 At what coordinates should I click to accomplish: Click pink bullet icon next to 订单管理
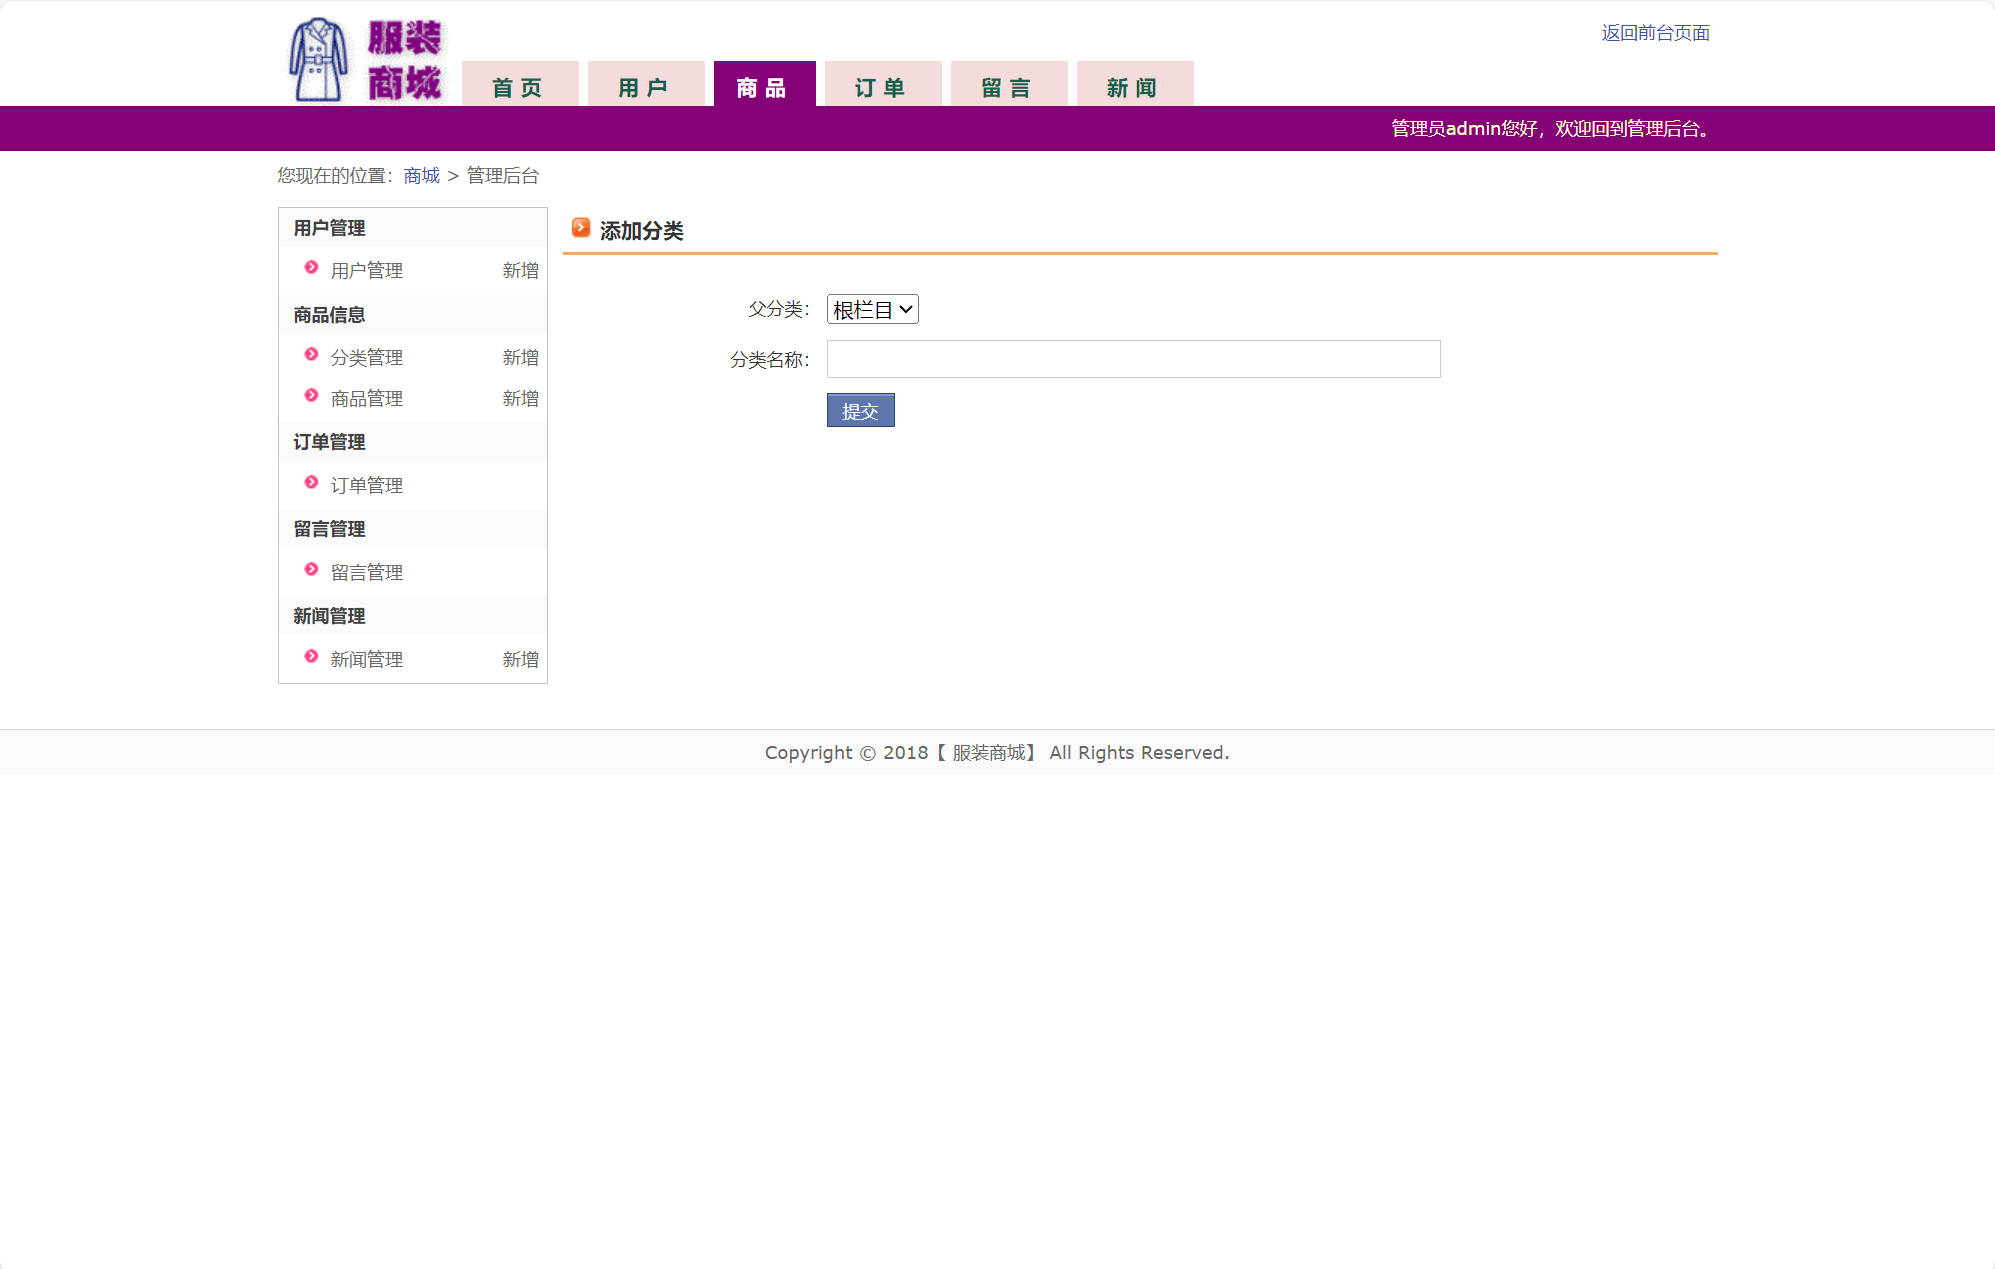coord(311,483)
